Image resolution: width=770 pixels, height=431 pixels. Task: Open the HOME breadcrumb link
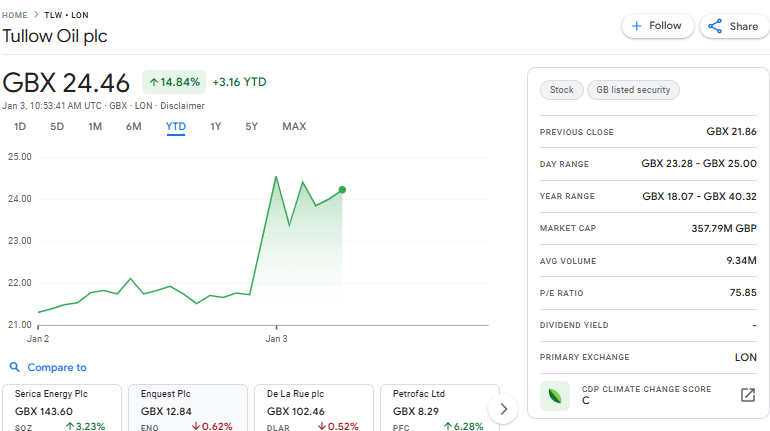pos(15,15)
